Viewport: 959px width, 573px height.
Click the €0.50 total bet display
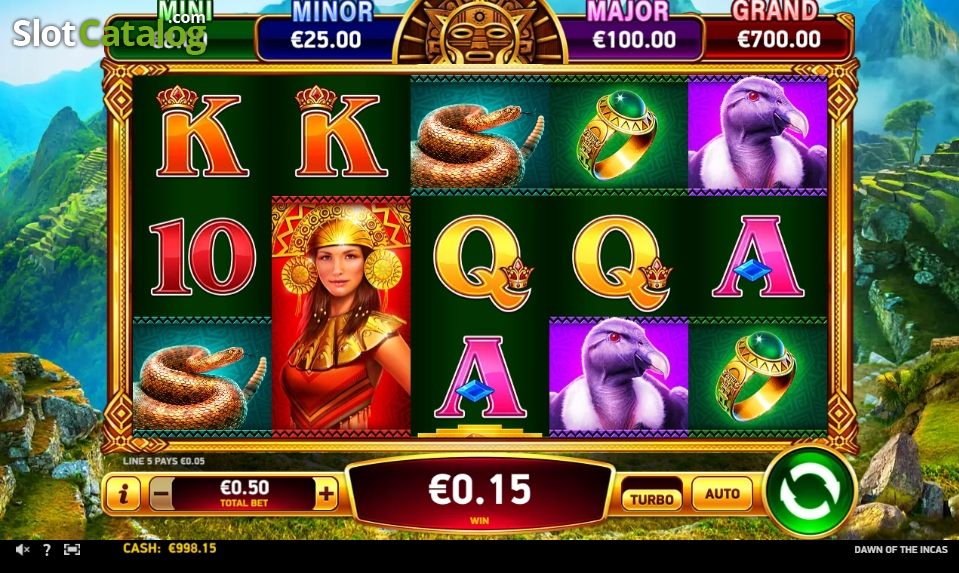click(244, 493)
